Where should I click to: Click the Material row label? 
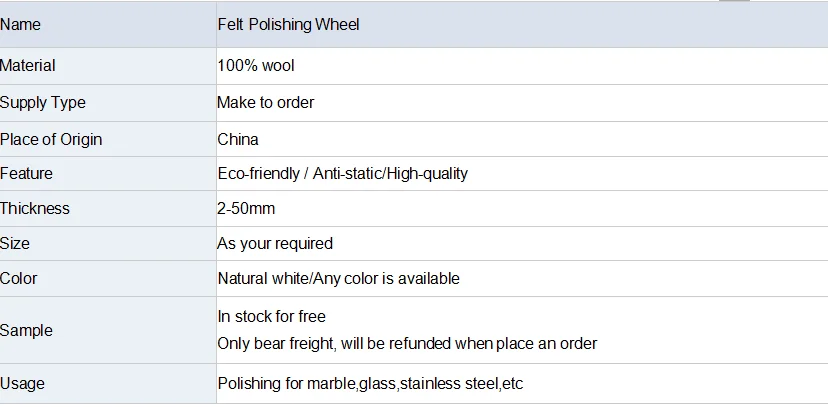tap(28, 66)
